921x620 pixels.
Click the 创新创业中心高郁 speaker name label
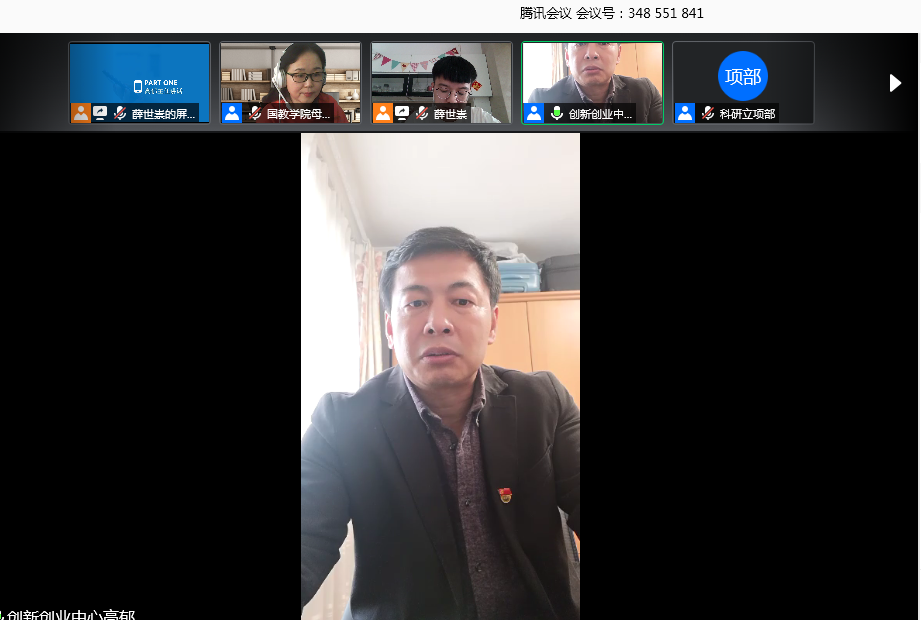coord(70,613)
